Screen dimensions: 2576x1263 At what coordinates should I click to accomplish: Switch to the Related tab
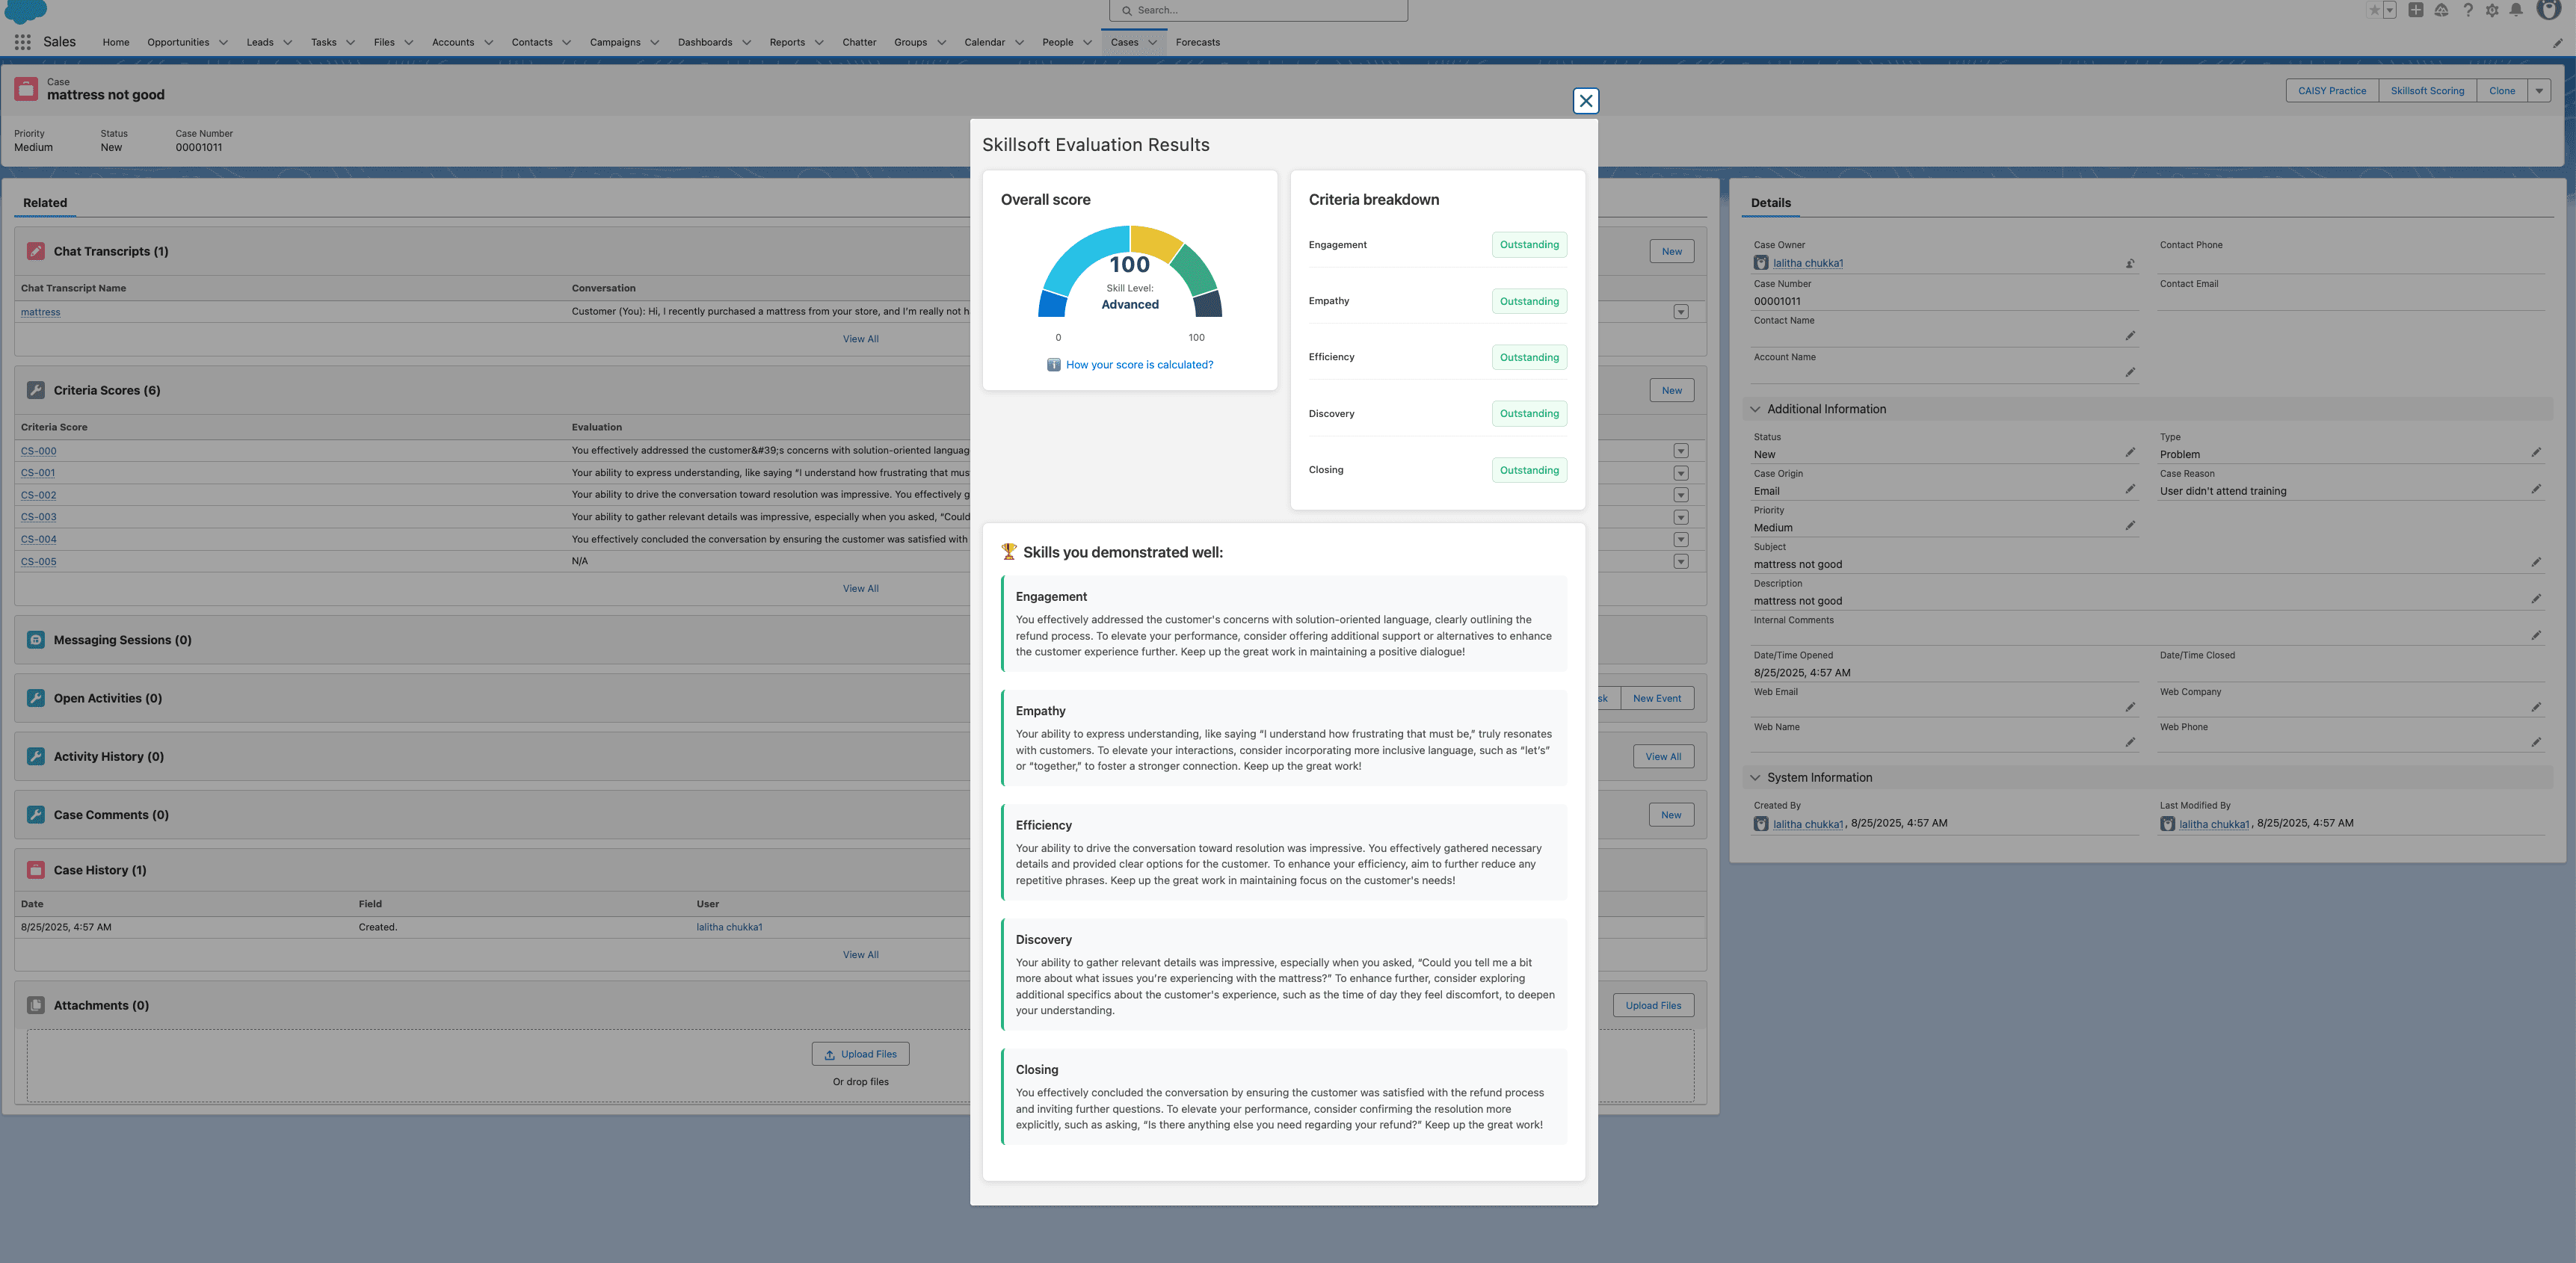pos(45,203)
